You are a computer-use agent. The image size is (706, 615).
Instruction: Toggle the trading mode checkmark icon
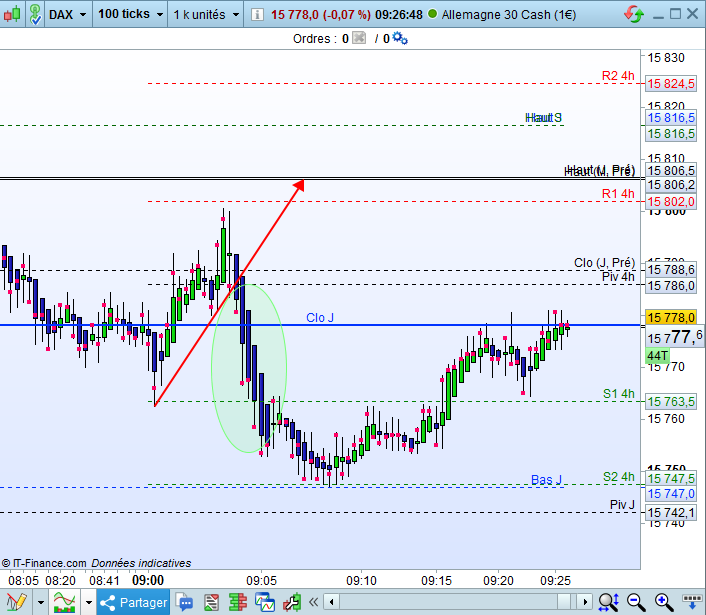35,14
